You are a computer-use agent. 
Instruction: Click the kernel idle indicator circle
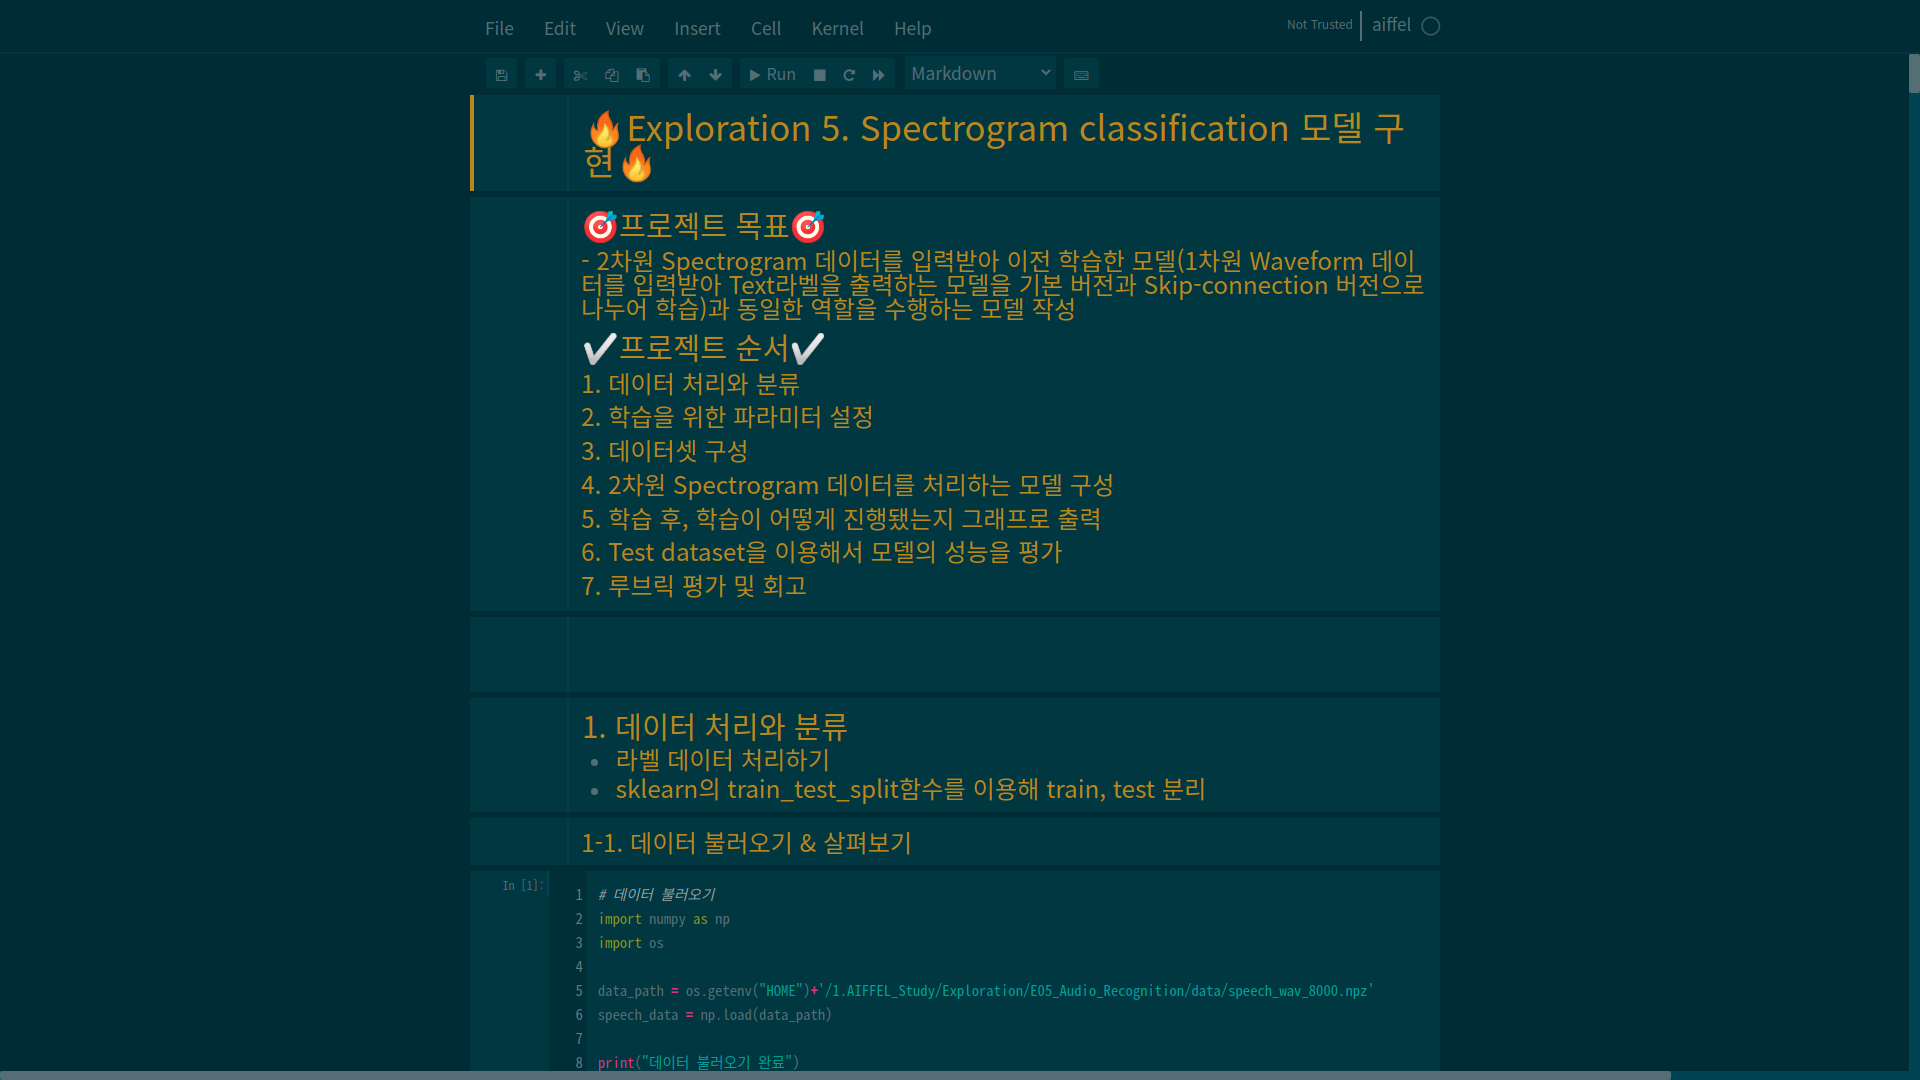click(1431, 26)
